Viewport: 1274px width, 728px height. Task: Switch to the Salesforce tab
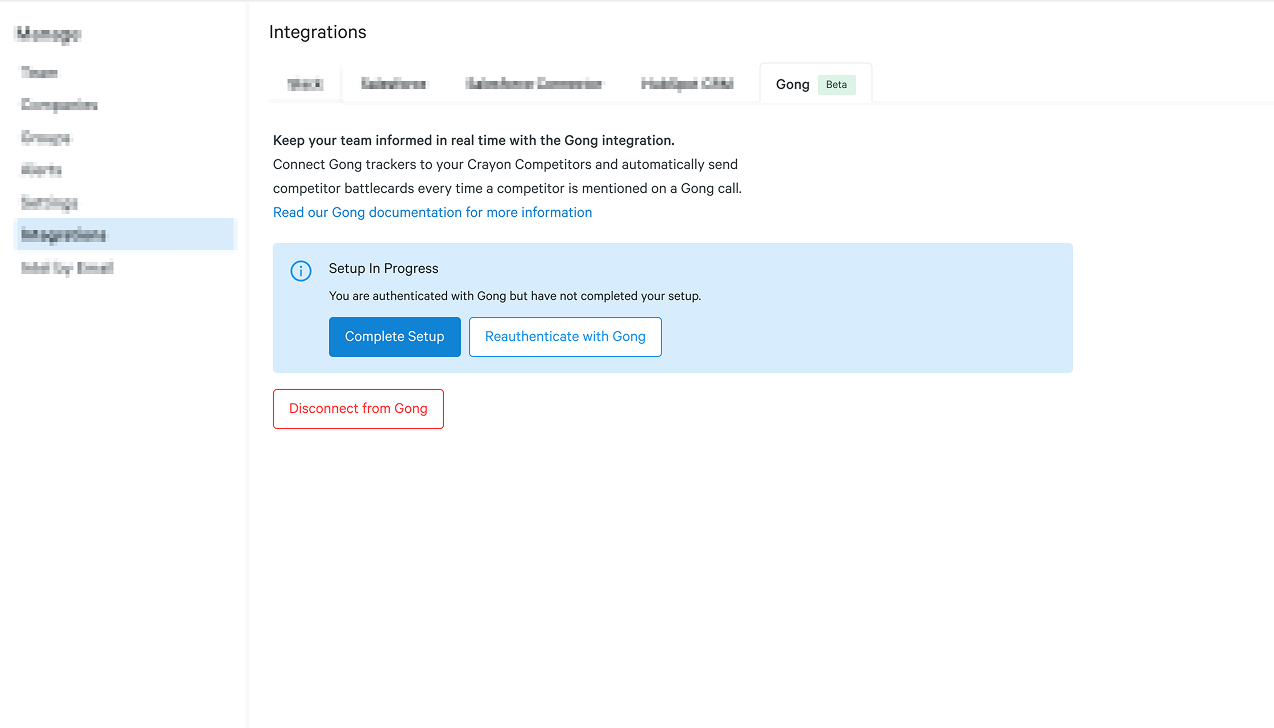[x=393, y=84]
